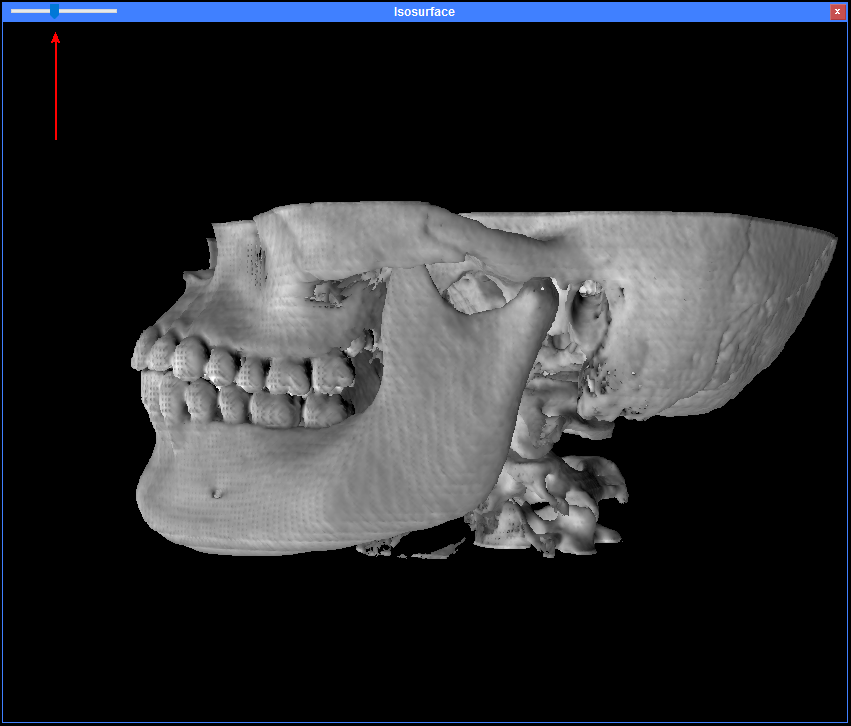Click the small mental foramen hole on jaw
This screenshot has height=726, width=851.
pos(217,491)
